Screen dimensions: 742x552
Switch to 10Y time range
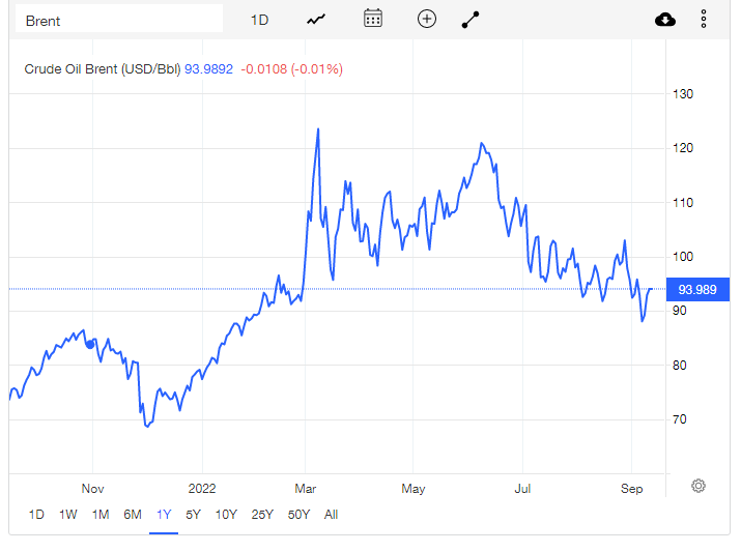coord(226,515)
